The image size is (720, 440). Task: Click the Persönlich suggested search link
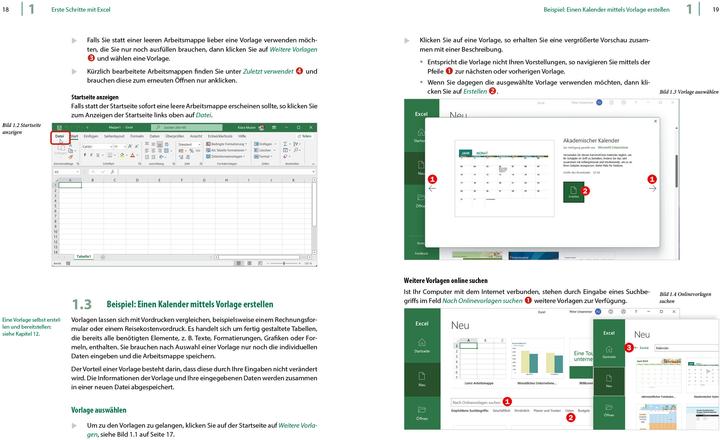(522, 411)
